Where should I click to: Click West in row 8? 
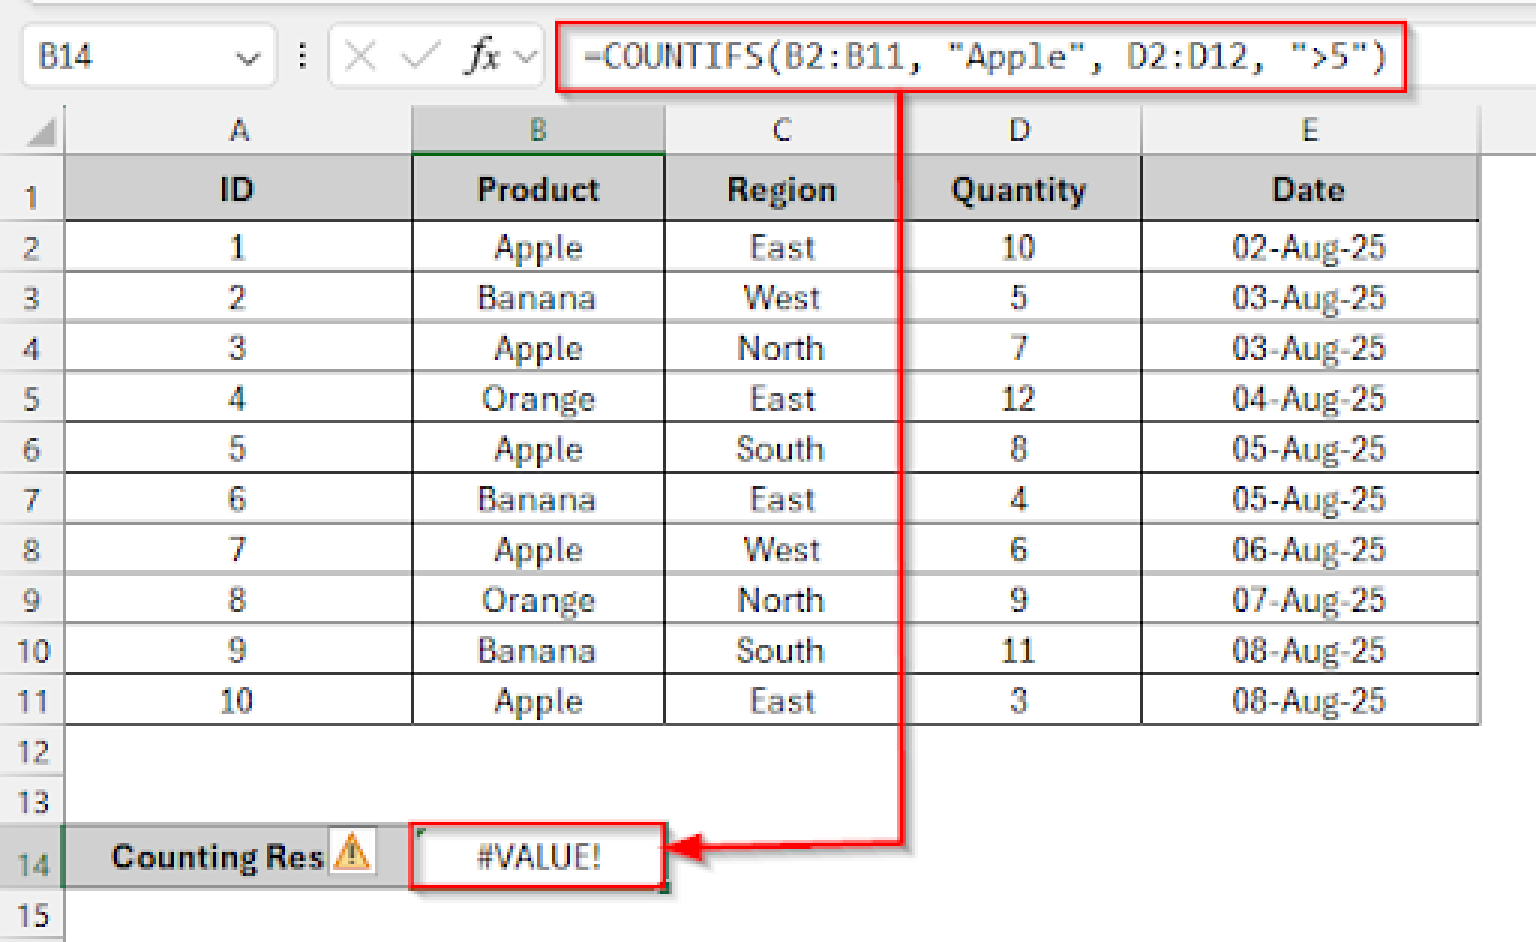tap(781, 549)
